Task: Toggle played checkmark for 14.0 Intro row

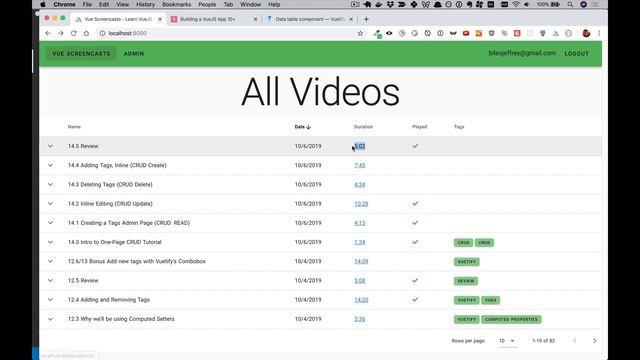Action: [415, 242]
